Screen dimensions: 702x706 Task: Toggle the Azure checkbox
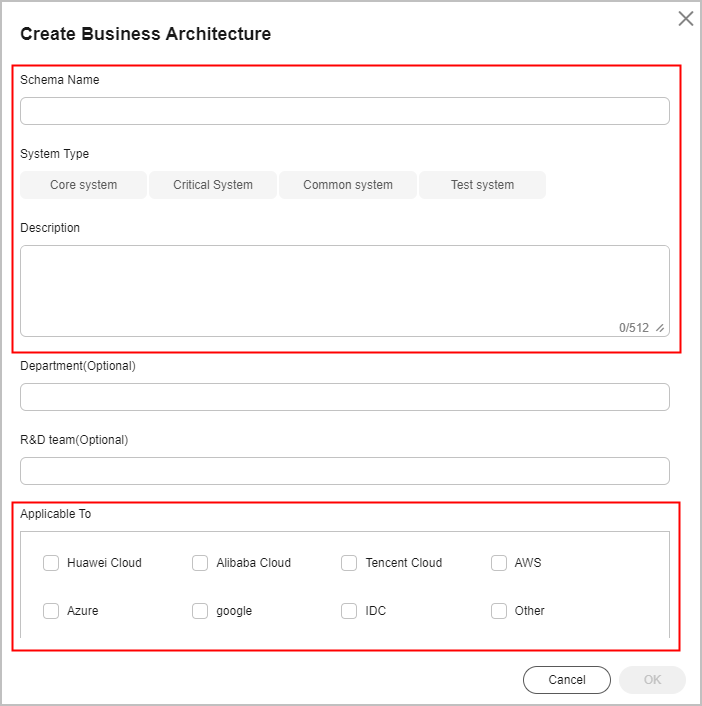coord(51,611)
